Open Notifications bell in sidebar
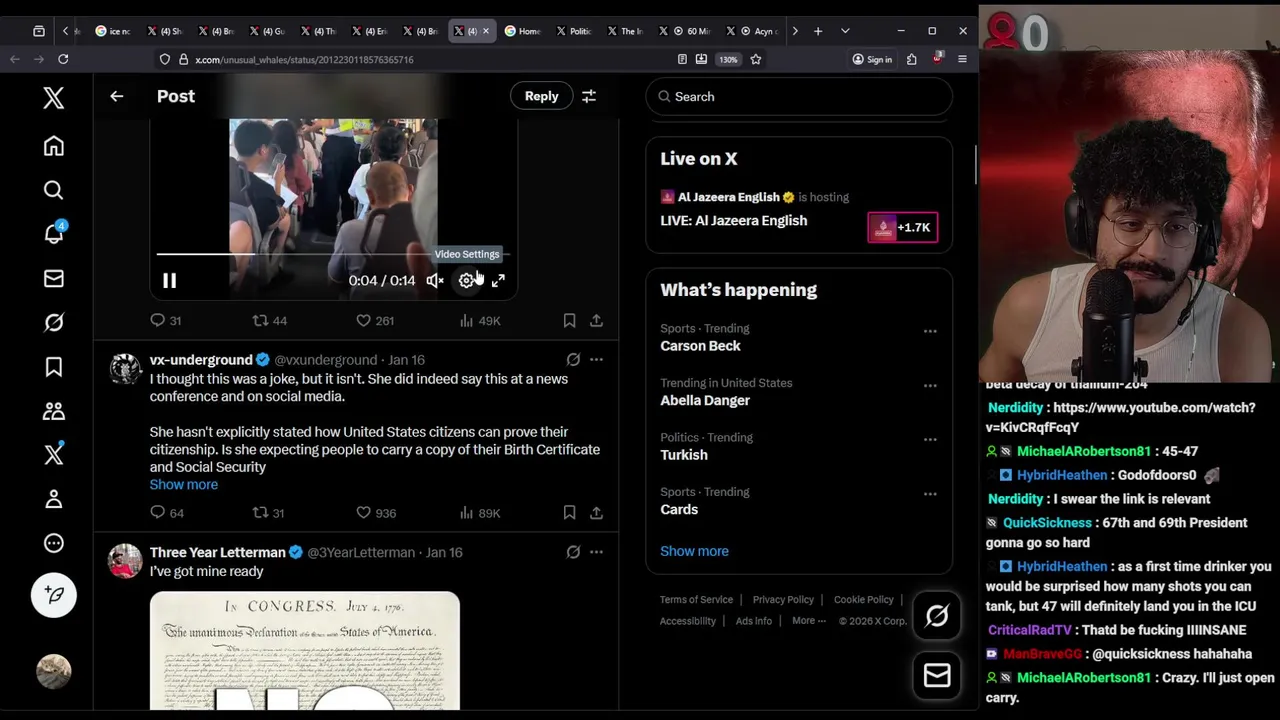 pos(54,234)
